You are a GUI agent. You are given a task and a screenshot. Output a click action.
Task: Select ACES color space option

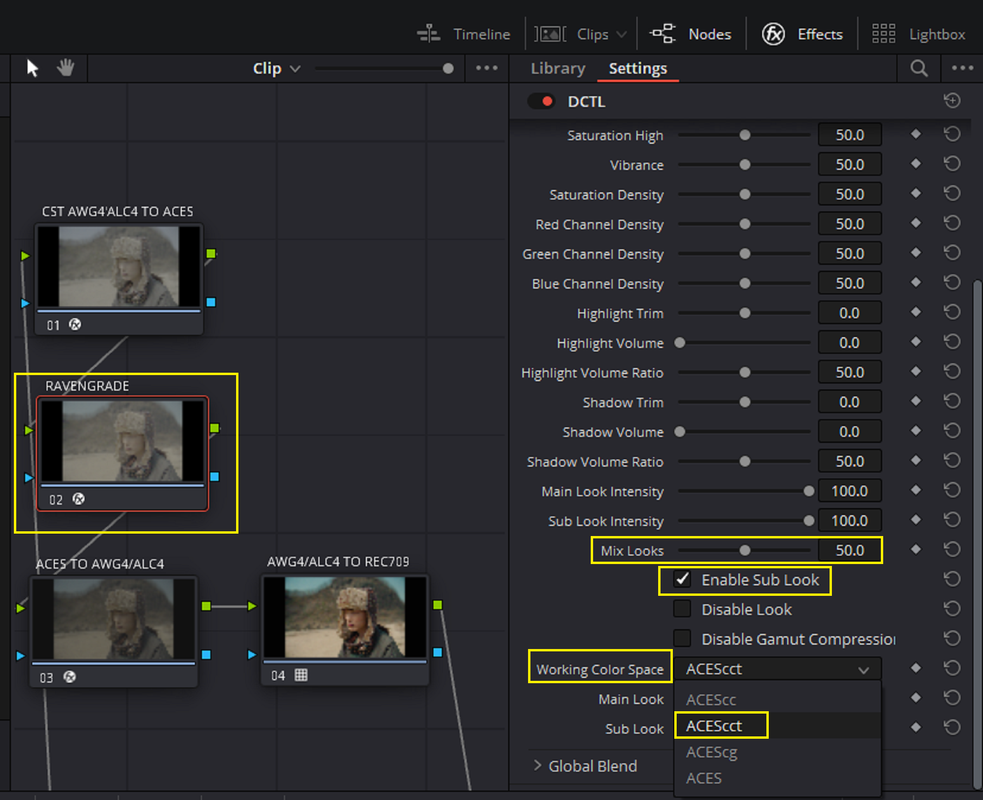point(777,778)
